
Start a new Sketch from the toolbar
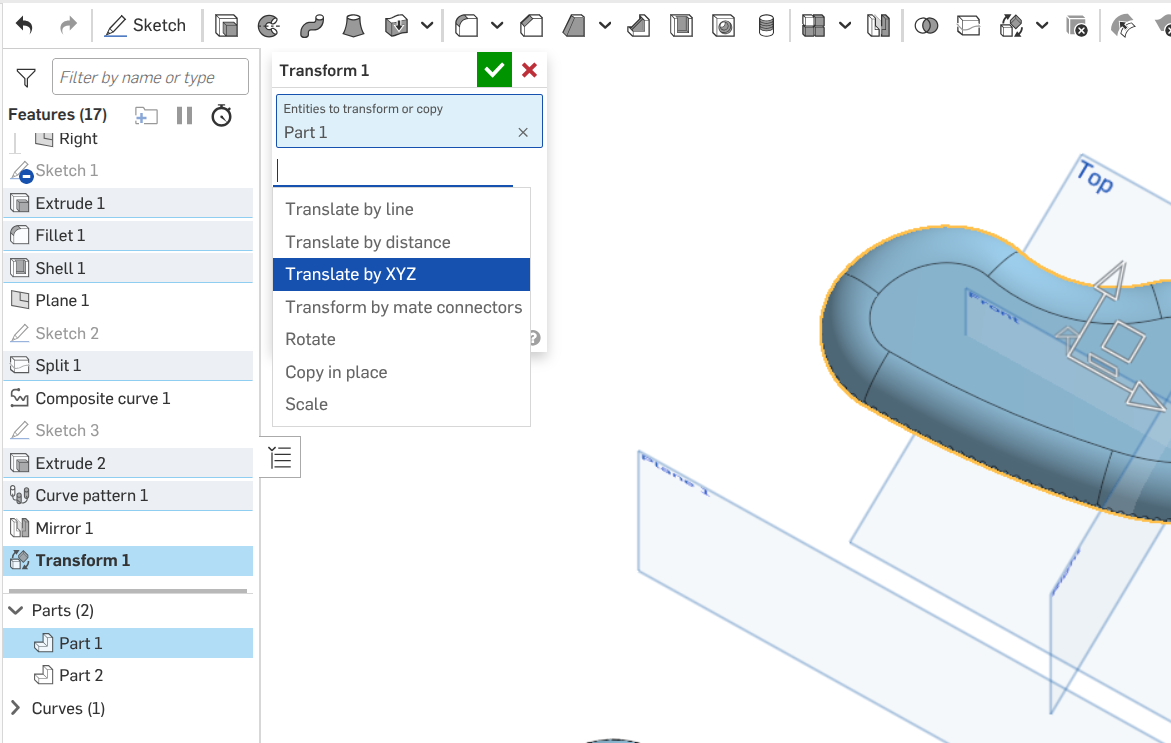[x=146, y=25]
